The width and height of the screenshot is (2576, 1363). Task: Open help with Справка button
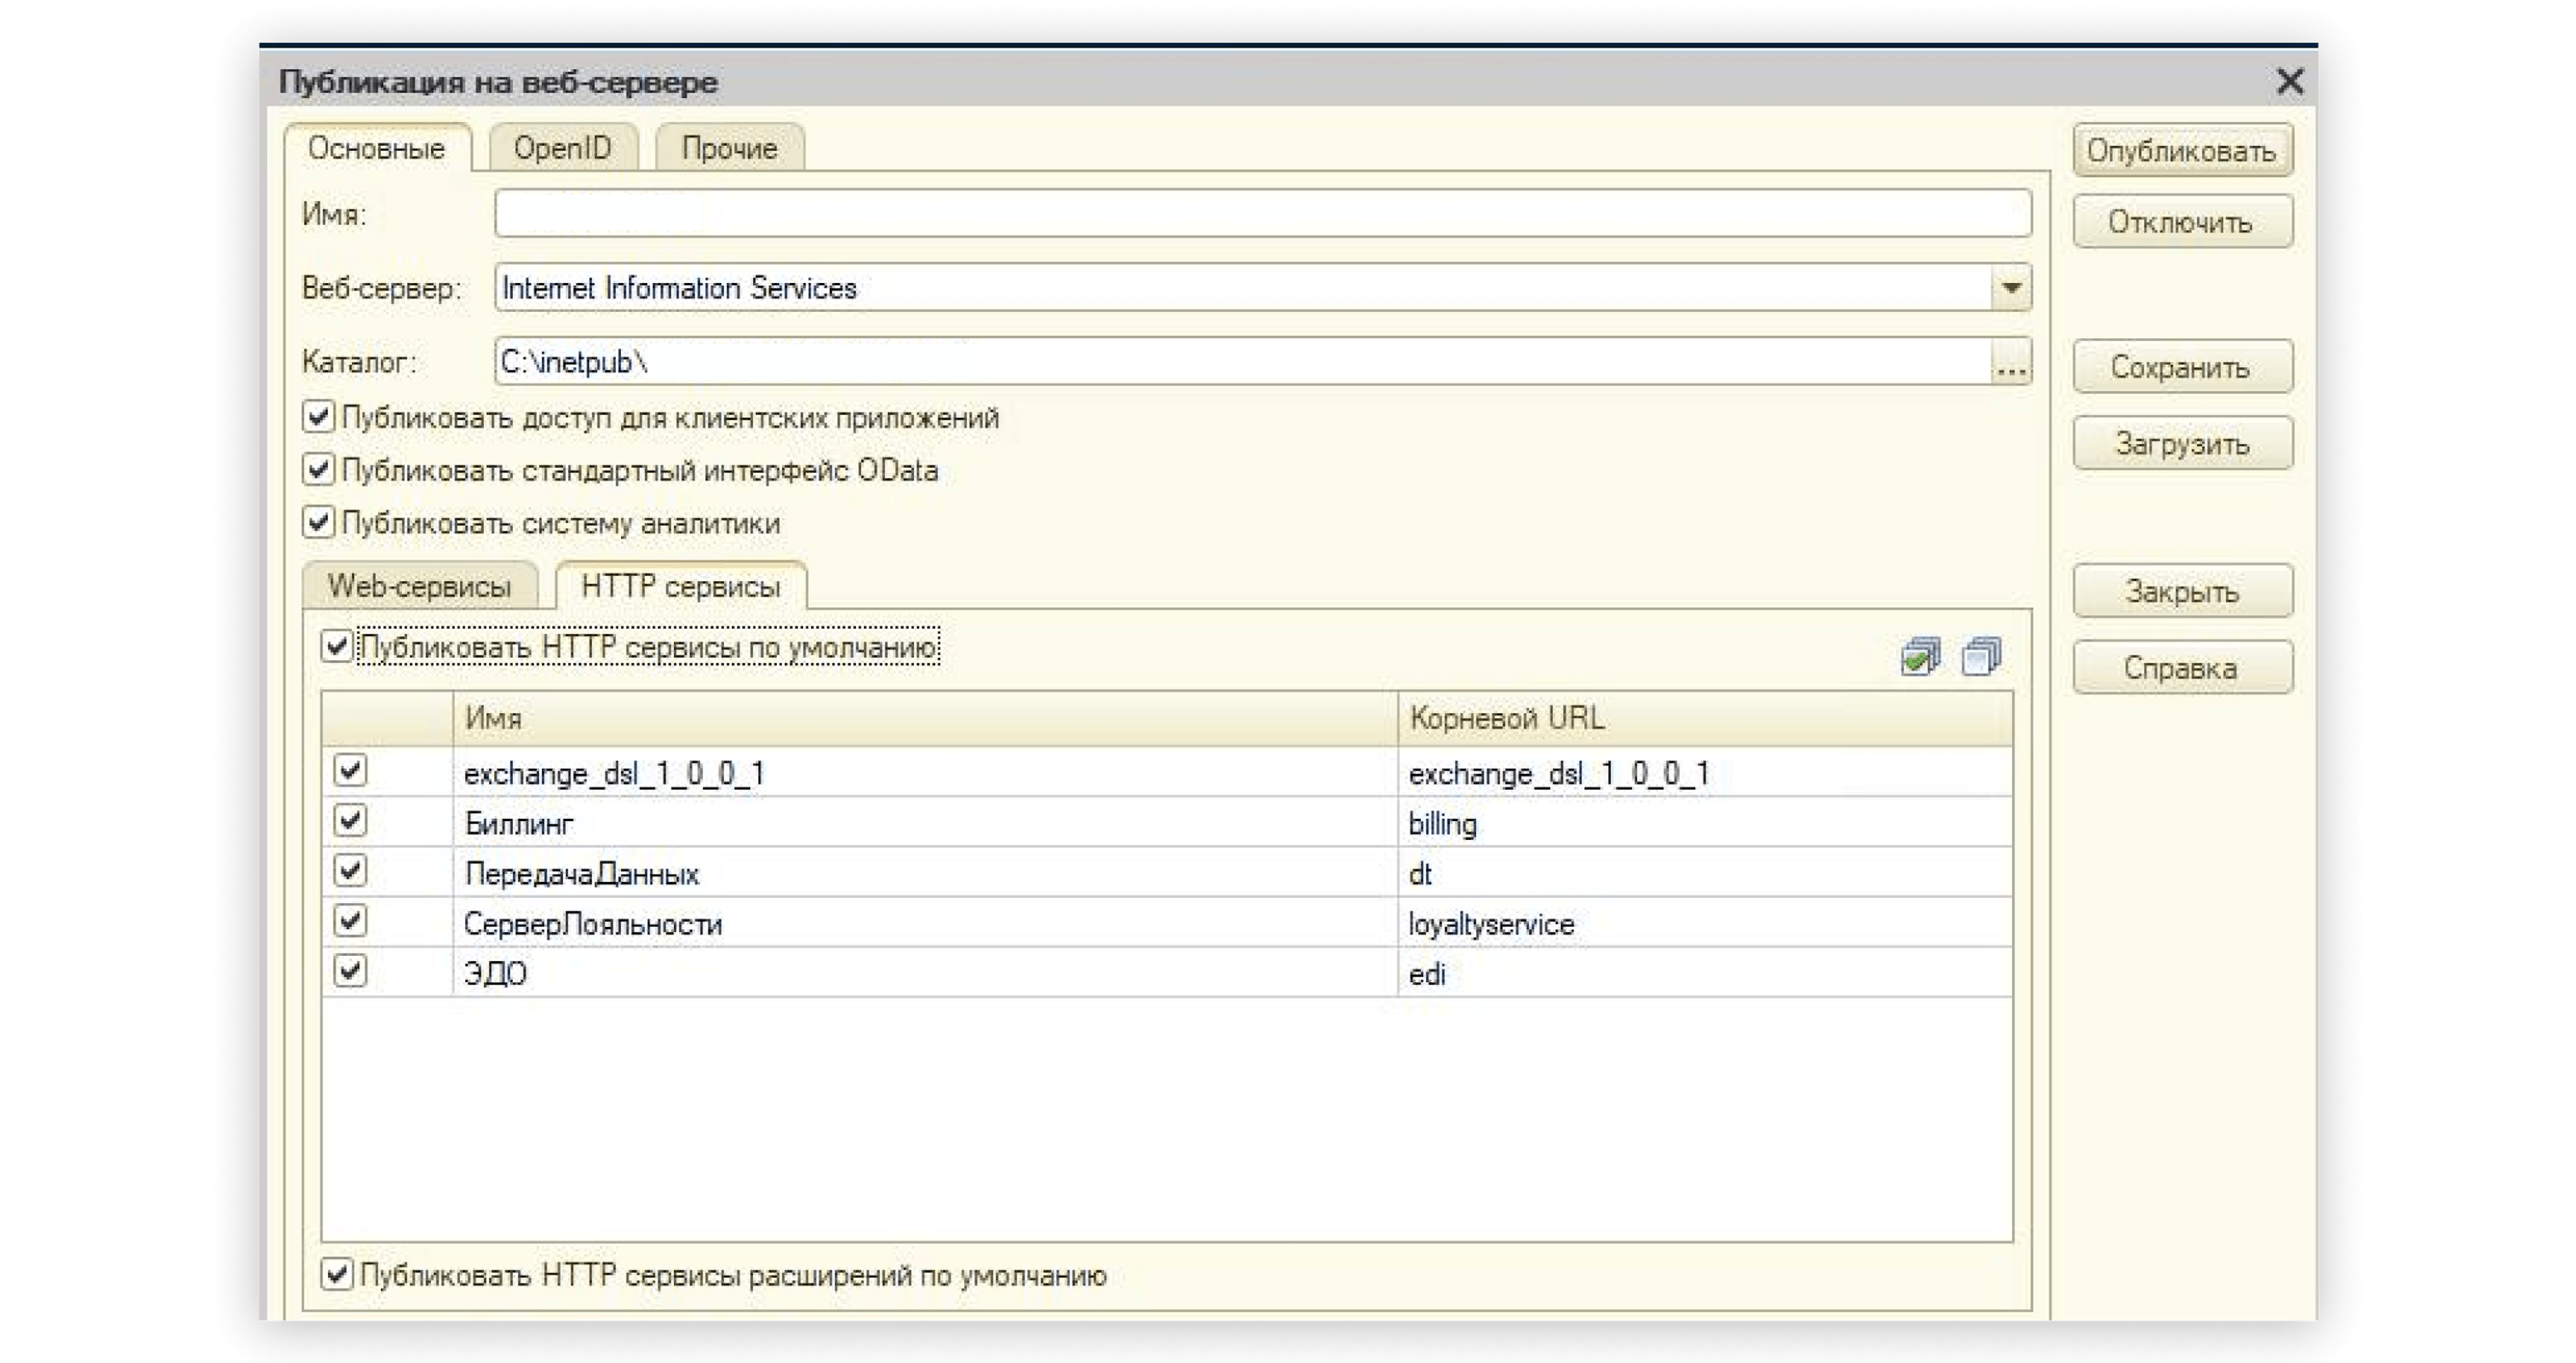(x=2182, y=667)
